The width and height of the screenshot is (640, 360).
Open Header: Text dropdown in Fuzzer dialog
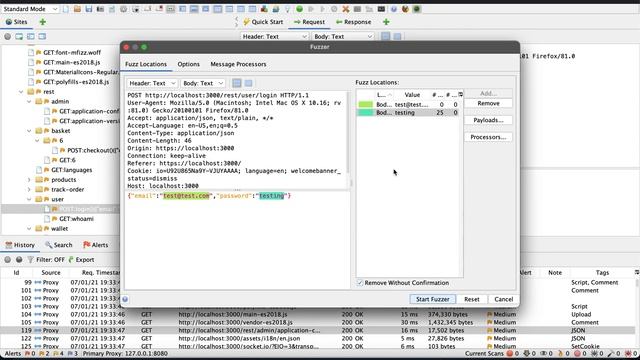tap(152, 83)
